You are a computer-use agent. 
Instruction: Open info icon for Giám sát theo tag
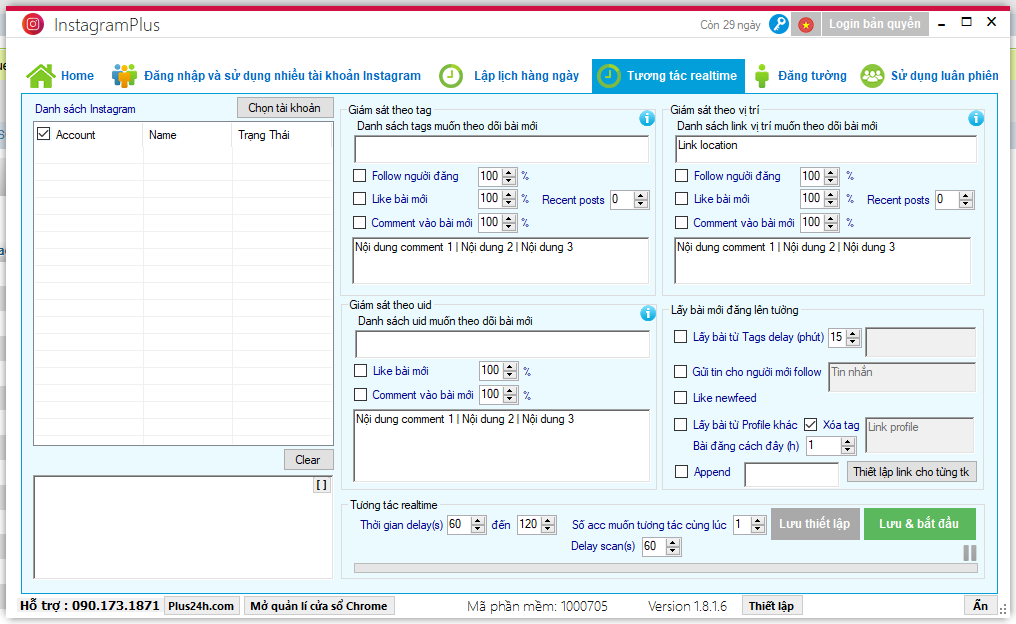pos(647,119)
